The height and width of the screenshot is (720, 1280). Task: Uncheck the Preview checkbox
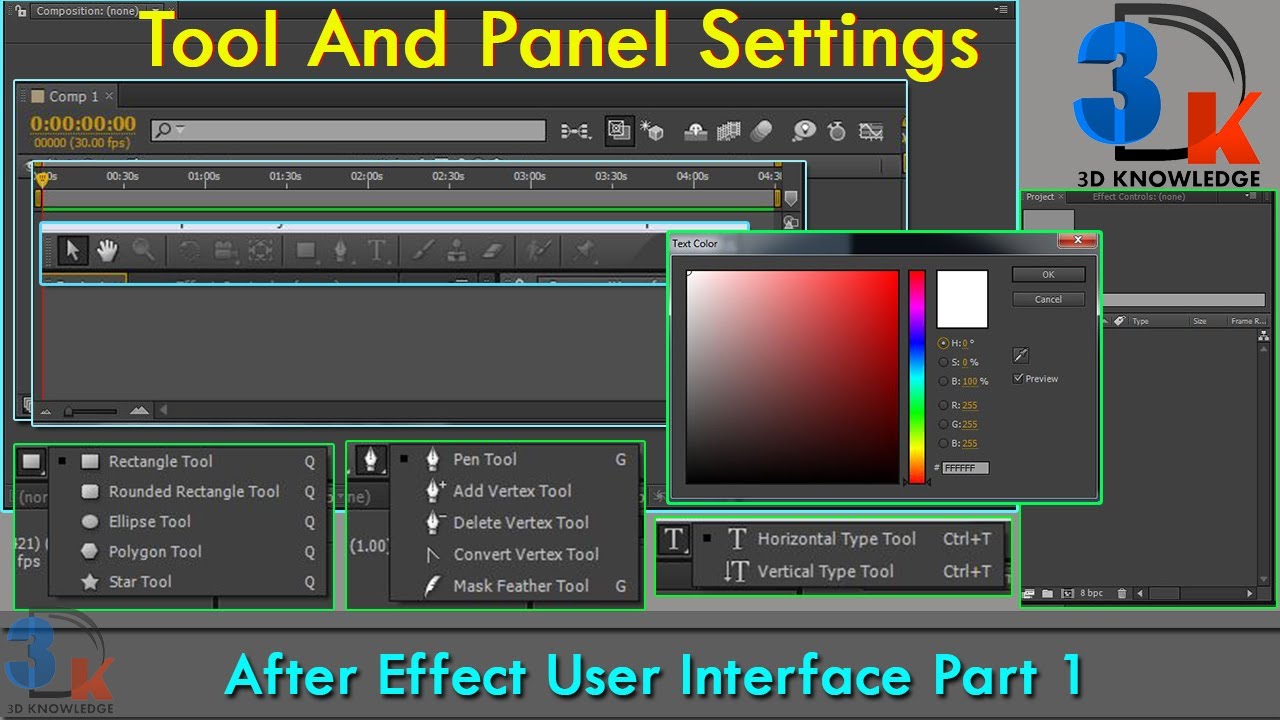(x=1018, y=378)
